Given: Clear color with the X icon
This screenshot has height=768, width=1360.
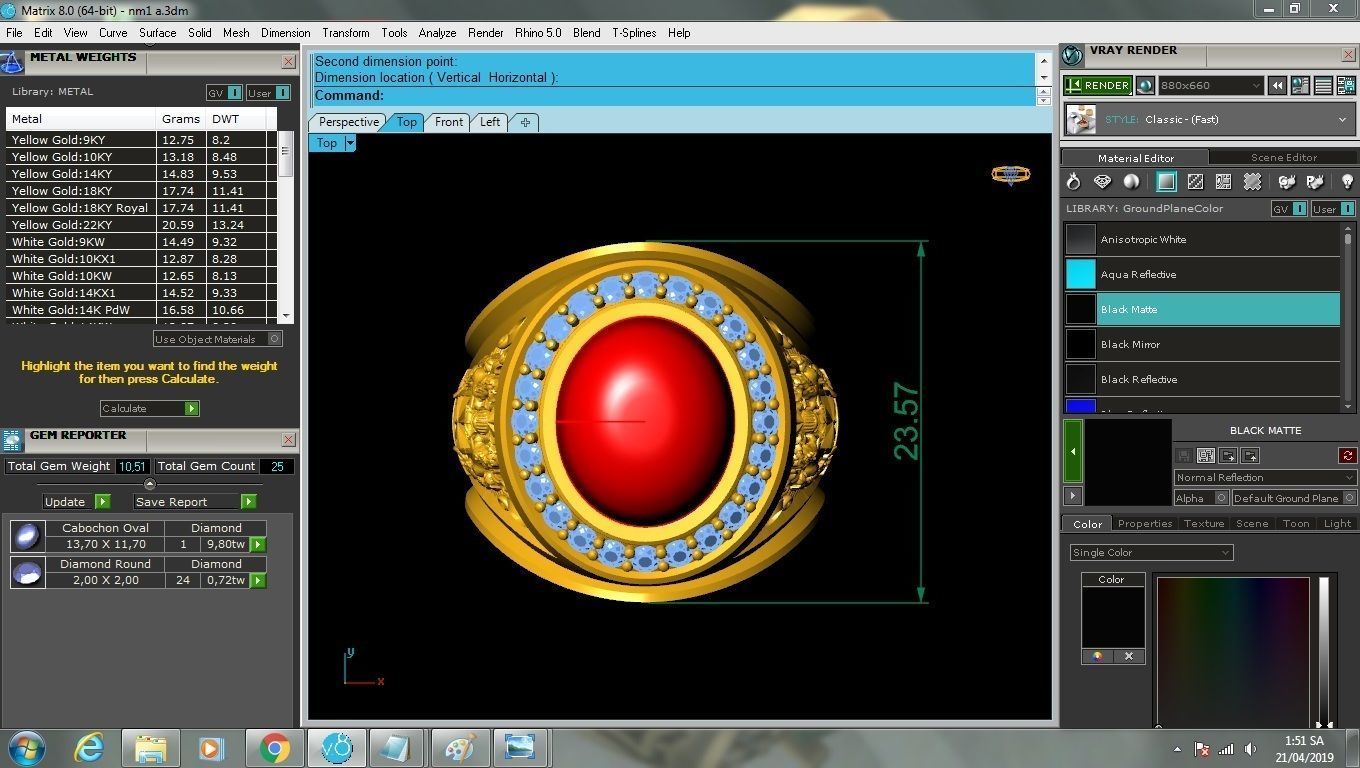Looking at the screenshot, I should (1129, 656).
